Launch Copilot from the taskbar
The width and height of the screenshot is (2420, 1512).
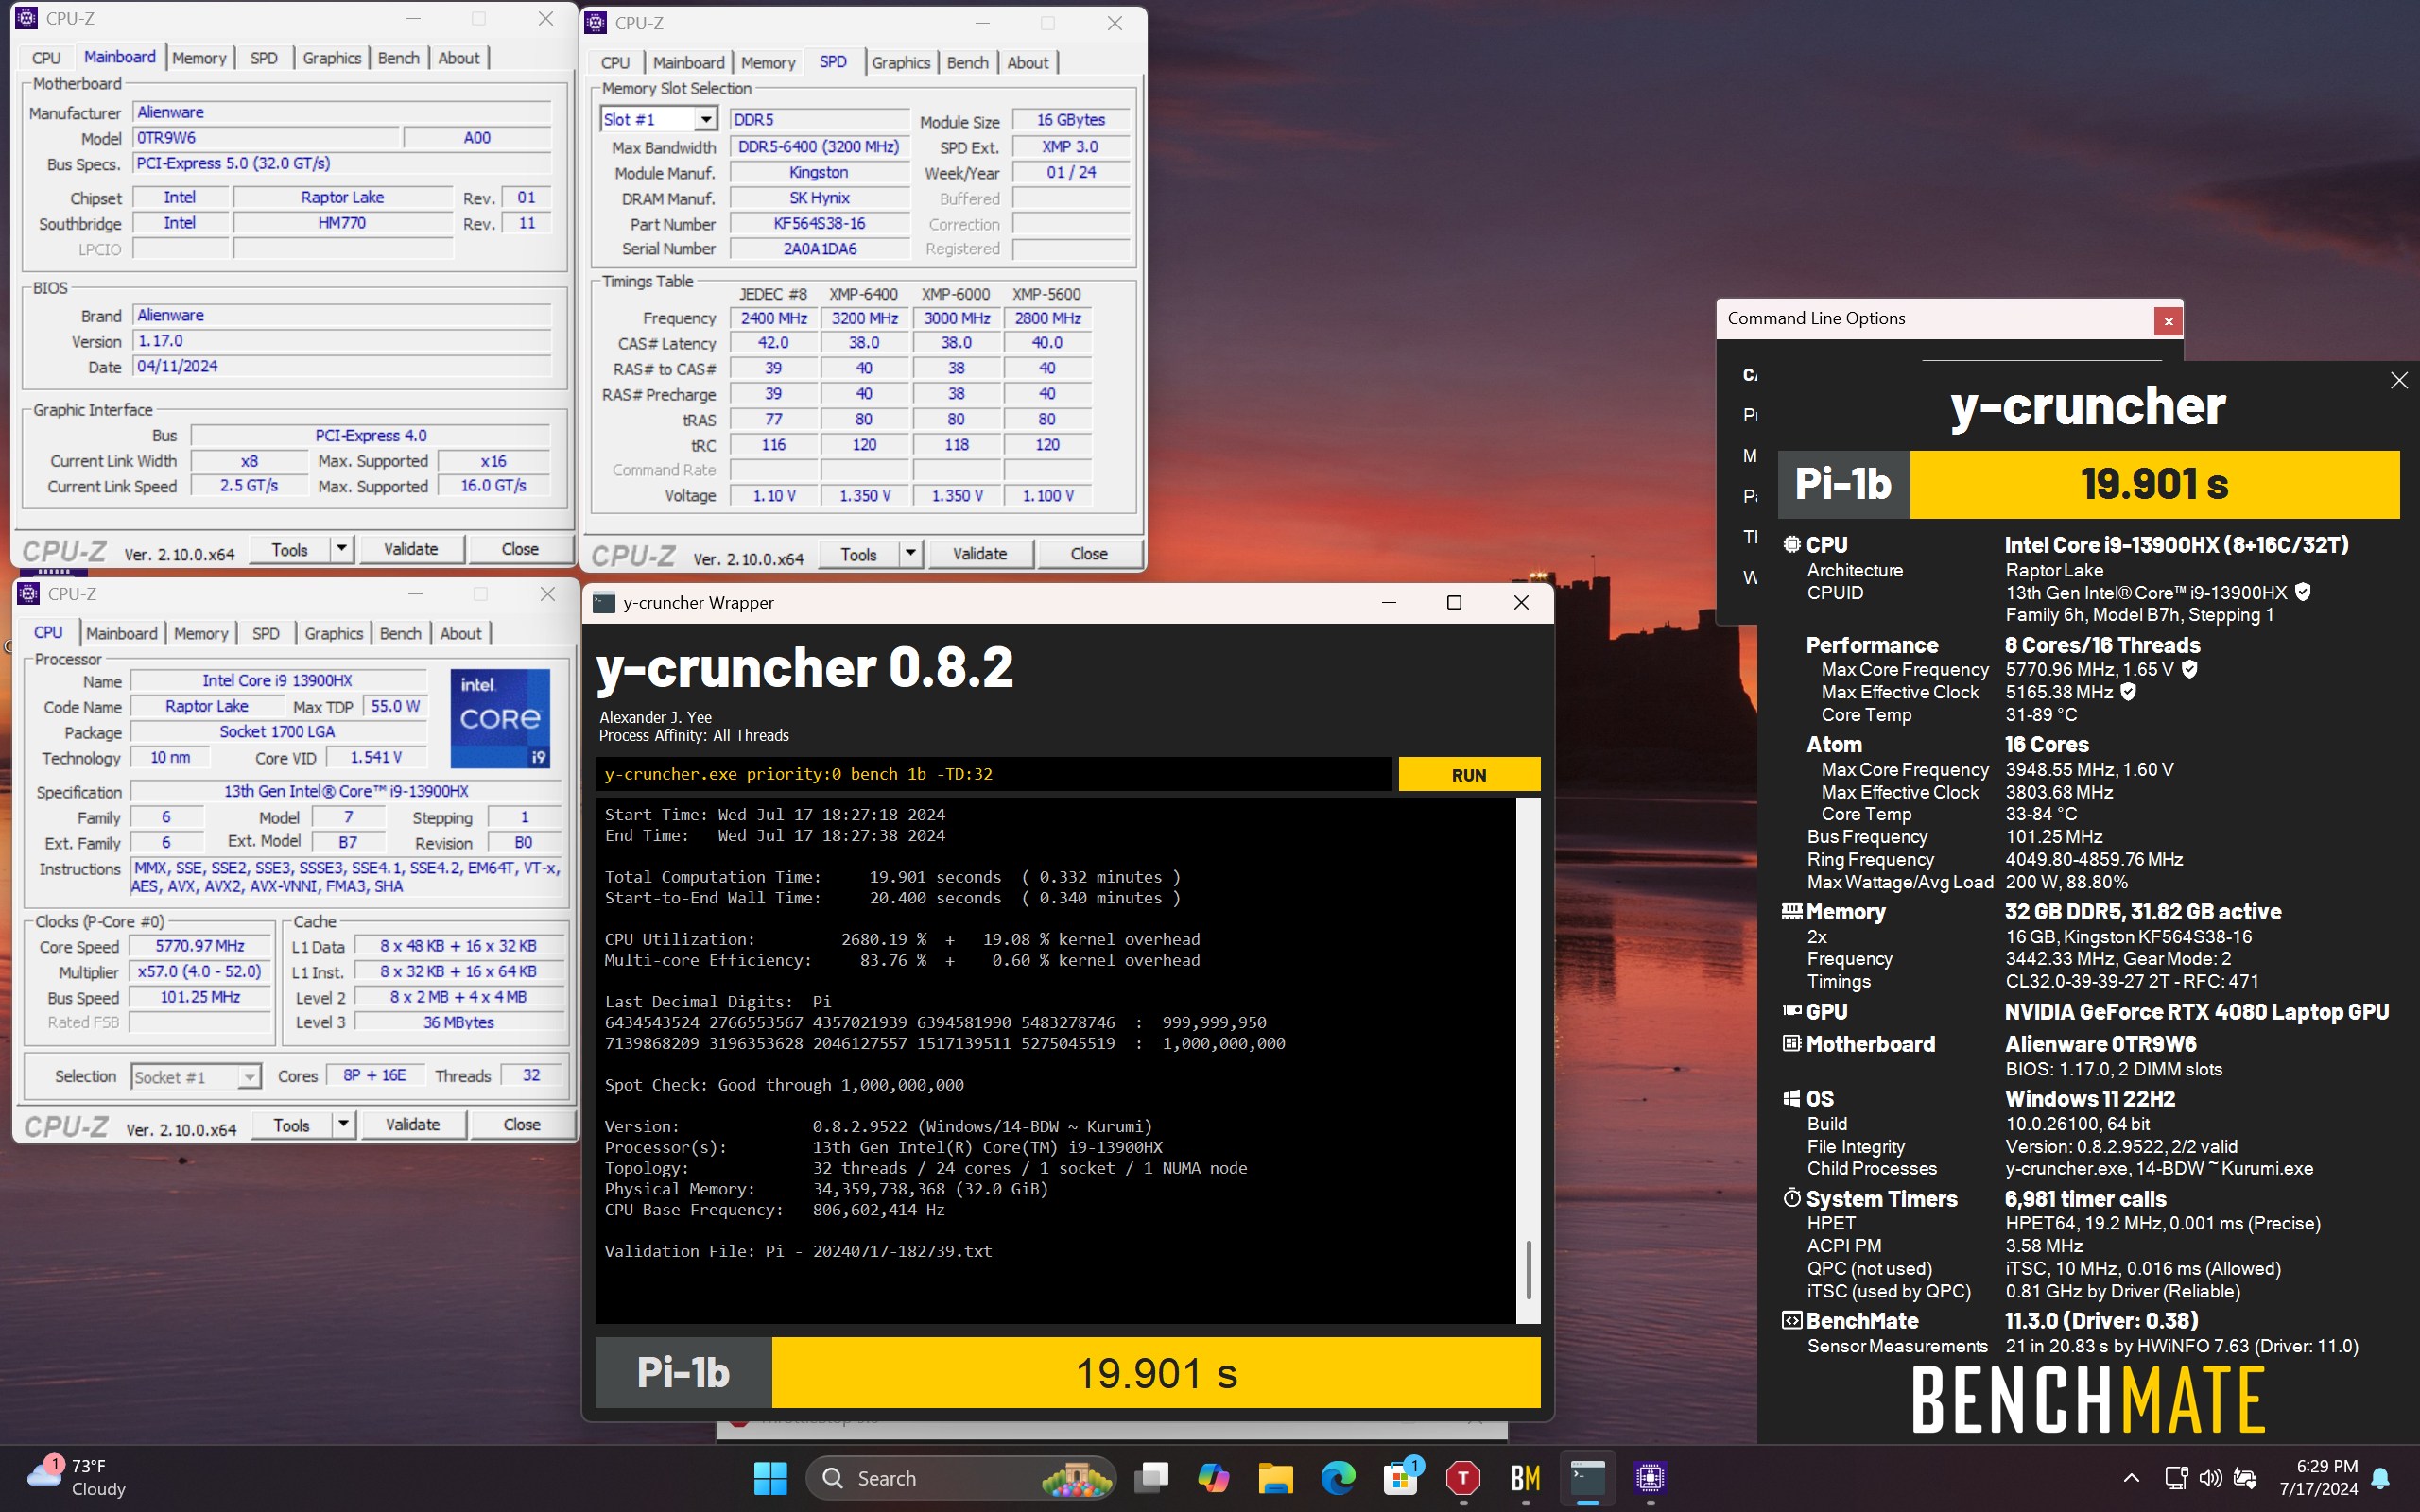1213,1477
